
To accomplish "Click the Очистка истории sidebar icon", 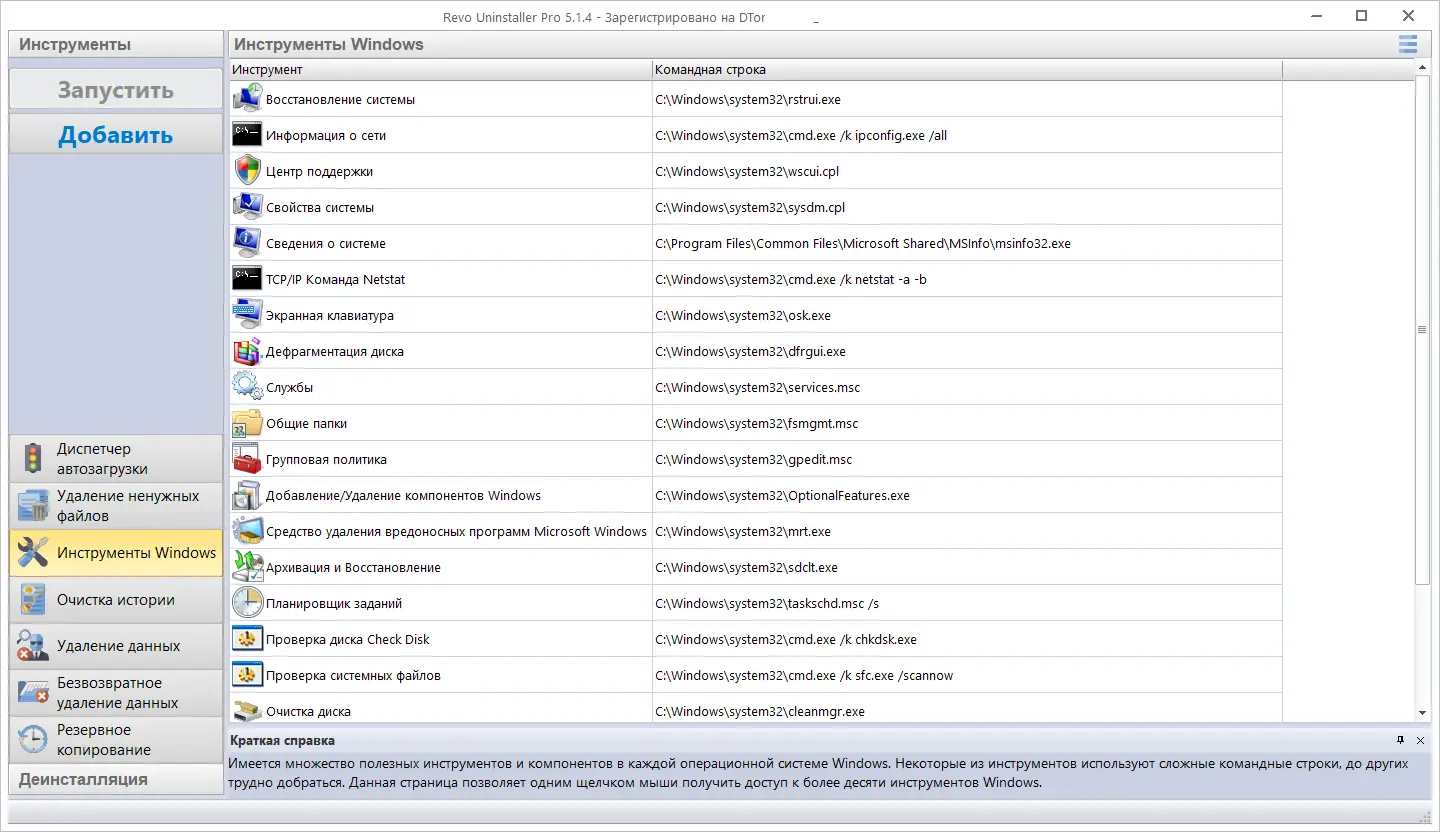I will (33, 600).
